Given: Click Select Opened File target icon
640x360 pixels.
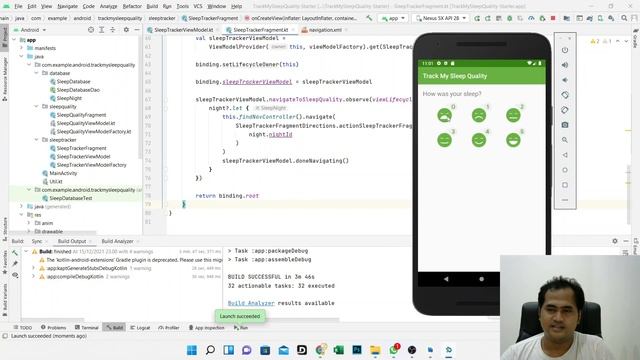Looking at the screenshot, I should tap(91, 30).
